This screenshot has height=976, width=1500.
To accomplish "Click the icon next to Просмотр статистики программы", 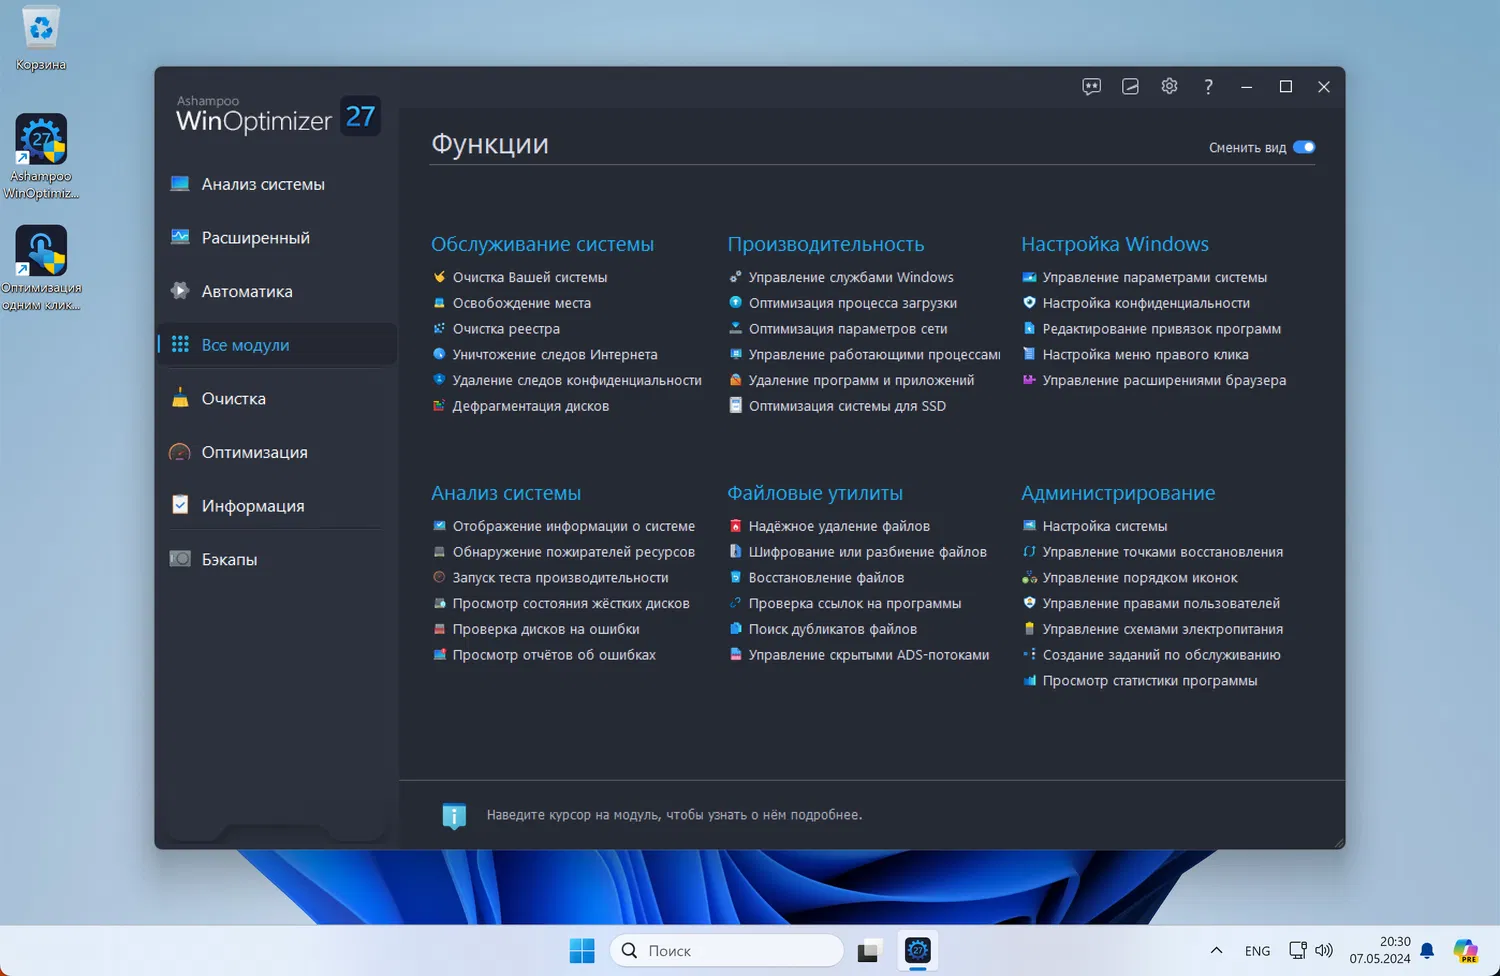I will pyautogui.click(x=1029, y=681).
